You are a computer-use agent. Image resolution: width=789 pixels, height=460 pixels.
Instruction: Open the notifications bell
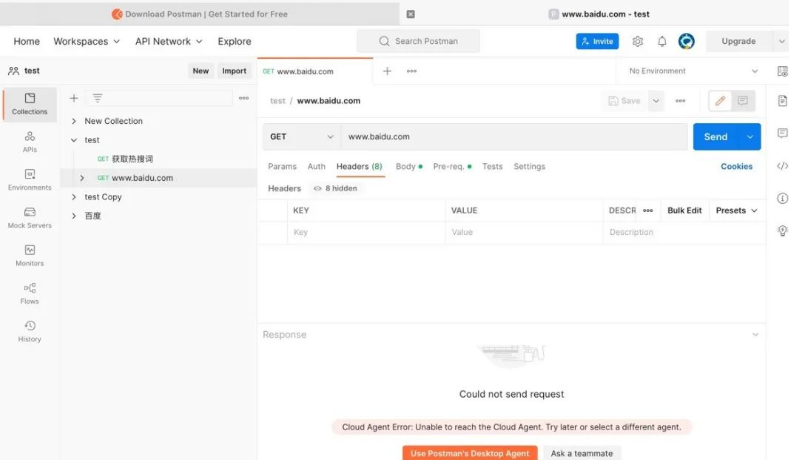661,41
